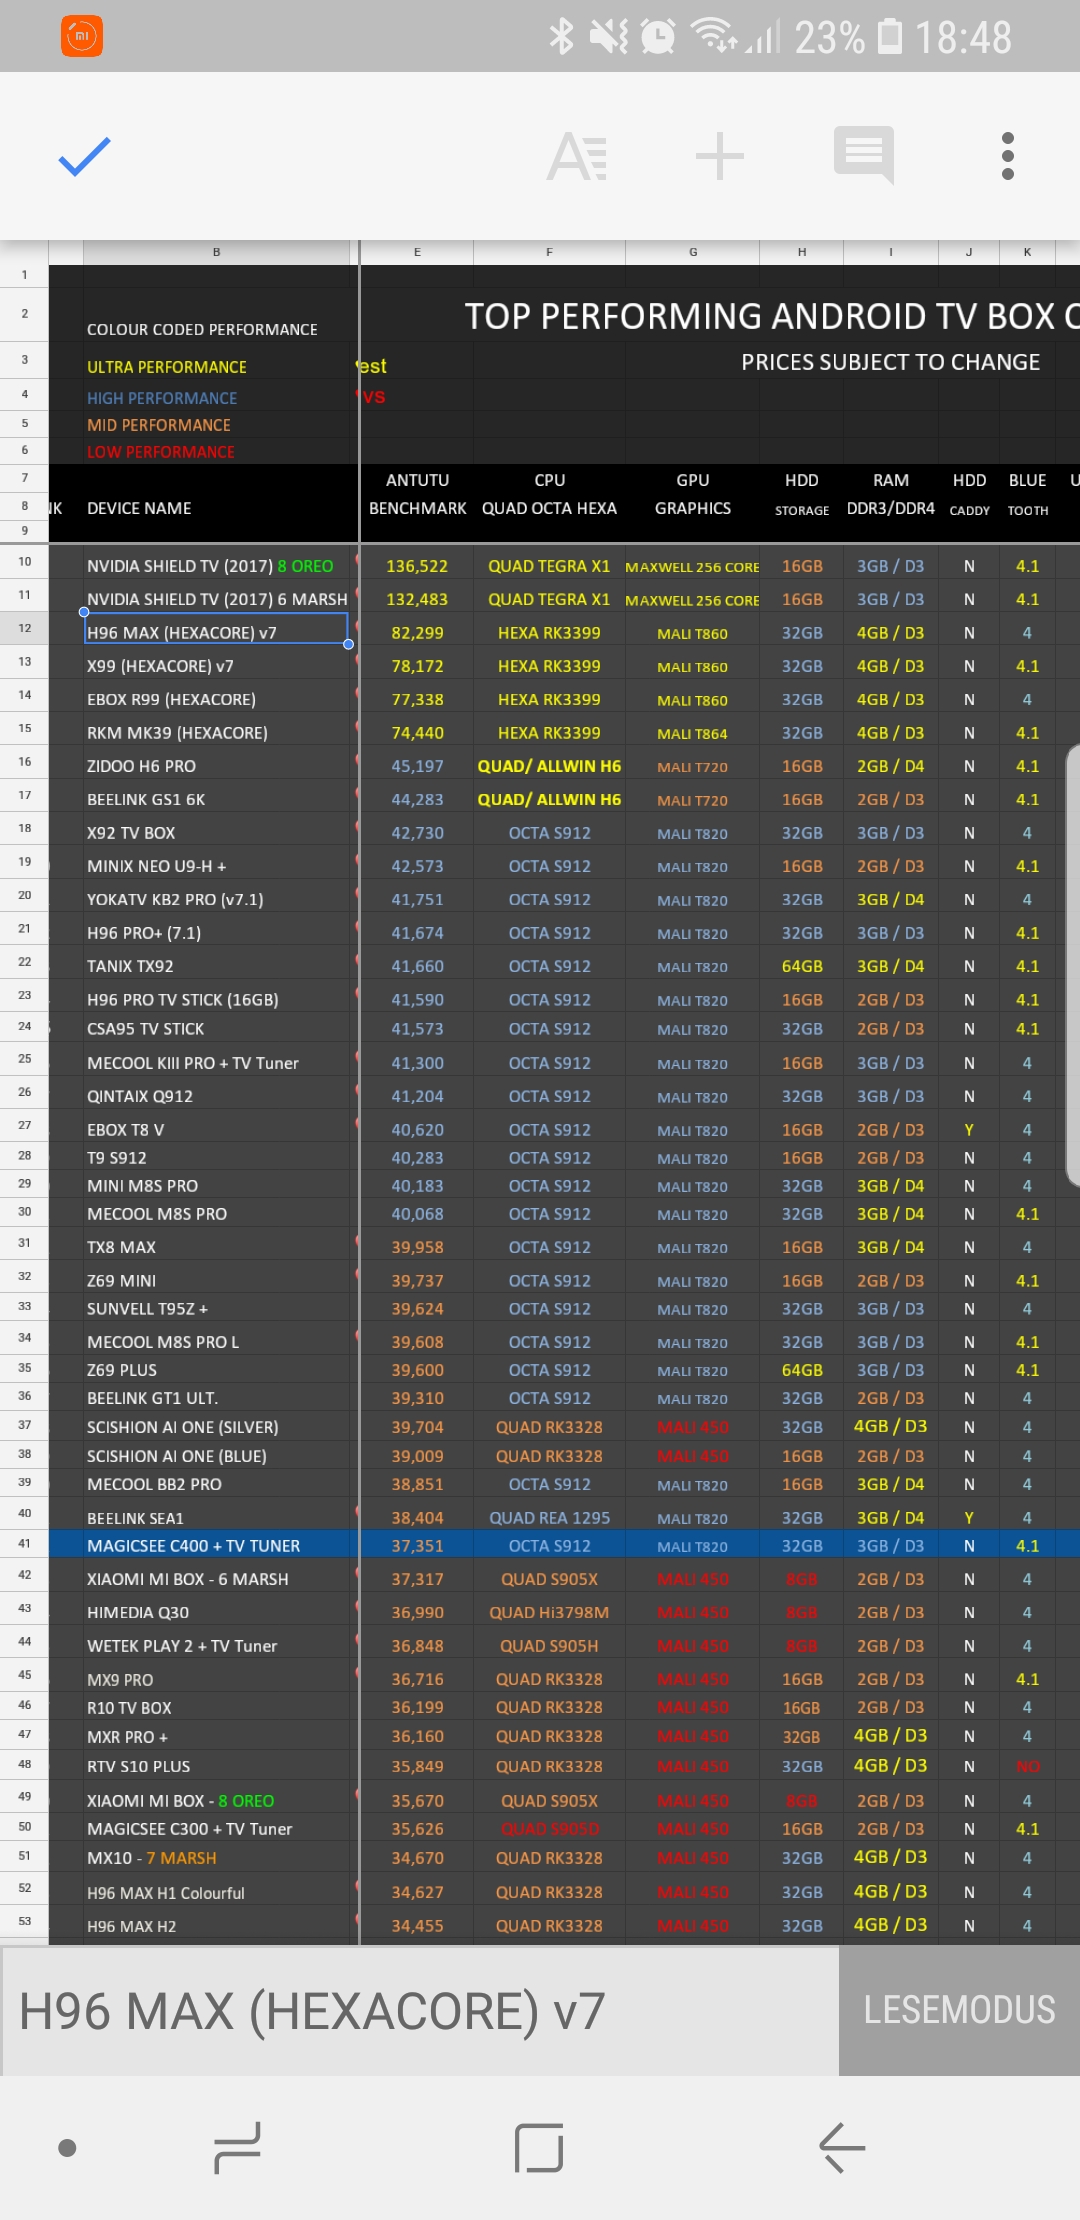Tap the back navigation icon
The height and width of the screenshot is (2220, 1080).
(x=842, y=2147)
